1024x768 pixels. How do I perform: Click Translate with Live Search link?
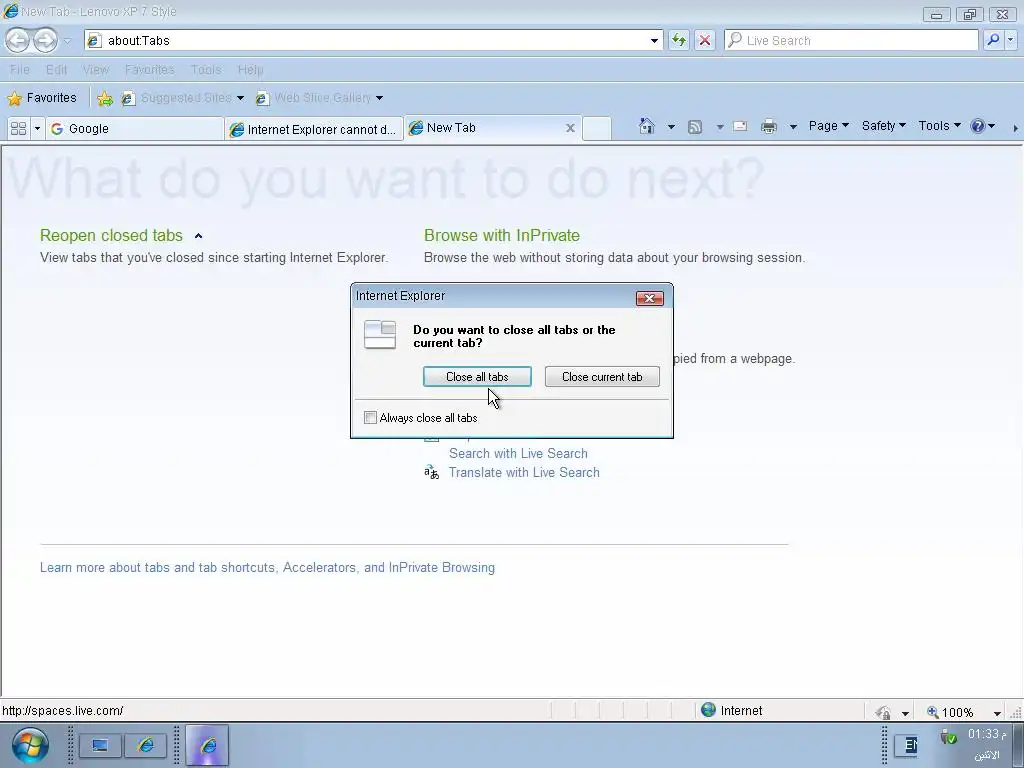pyautogui.click(x=524, y=472)
